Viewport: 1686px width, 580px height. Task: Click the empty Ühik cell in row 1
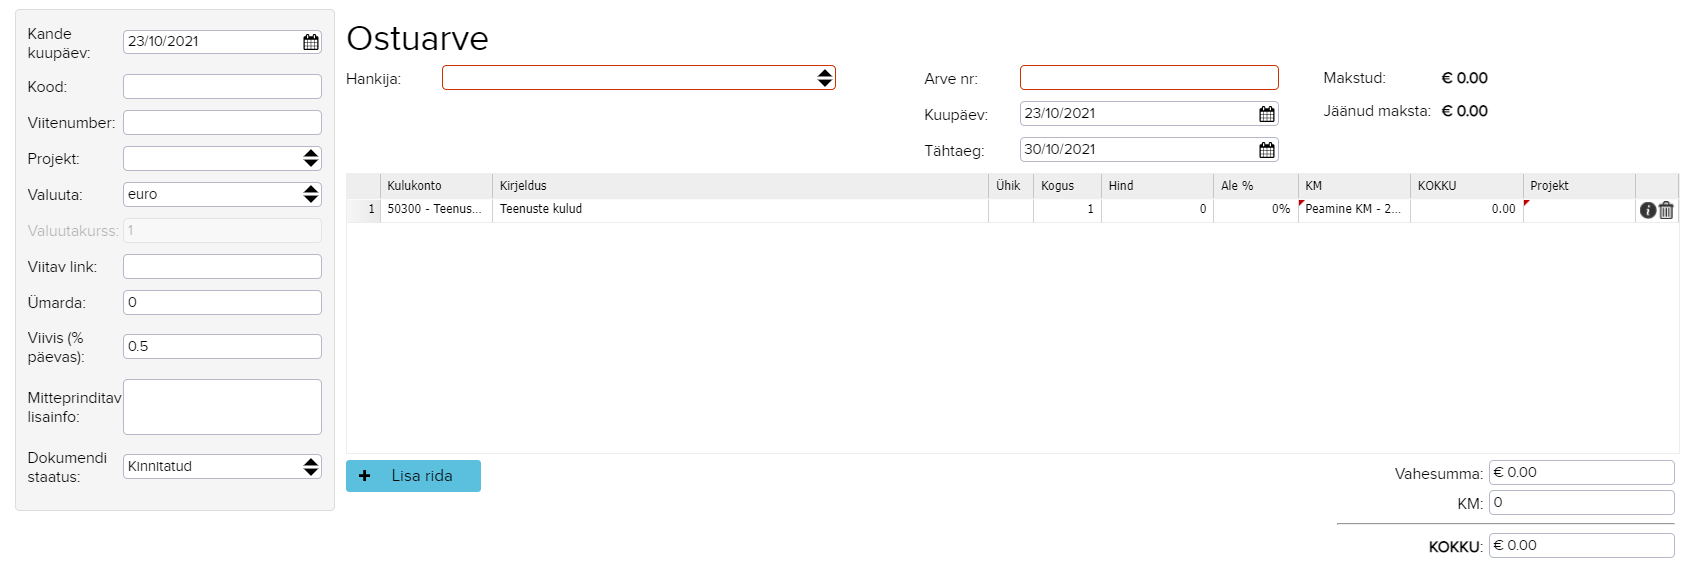pos(1011,210)
